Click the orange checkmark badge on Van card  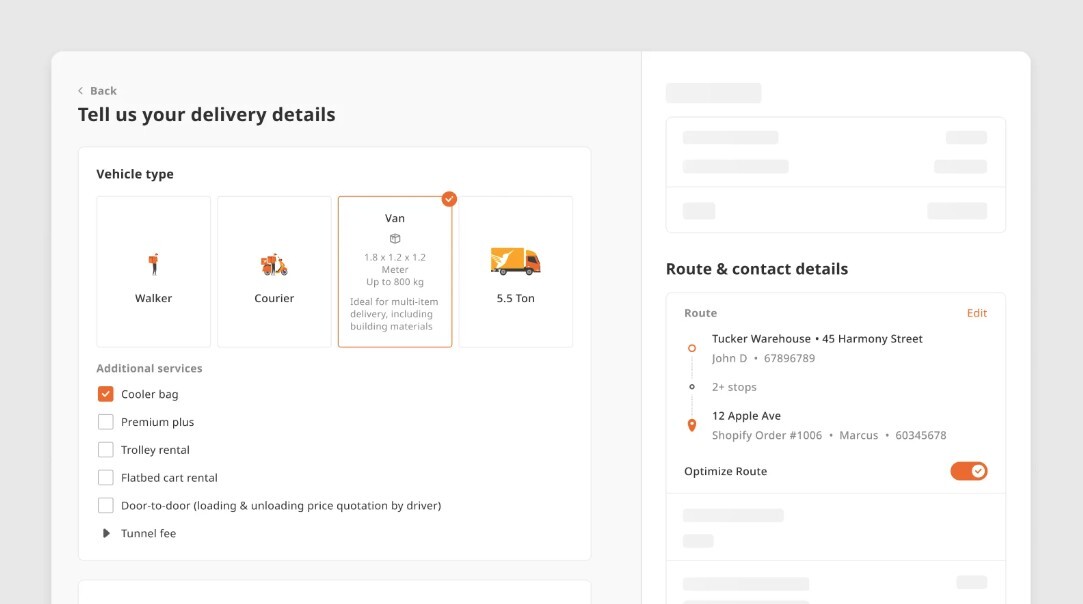point(449,199)
